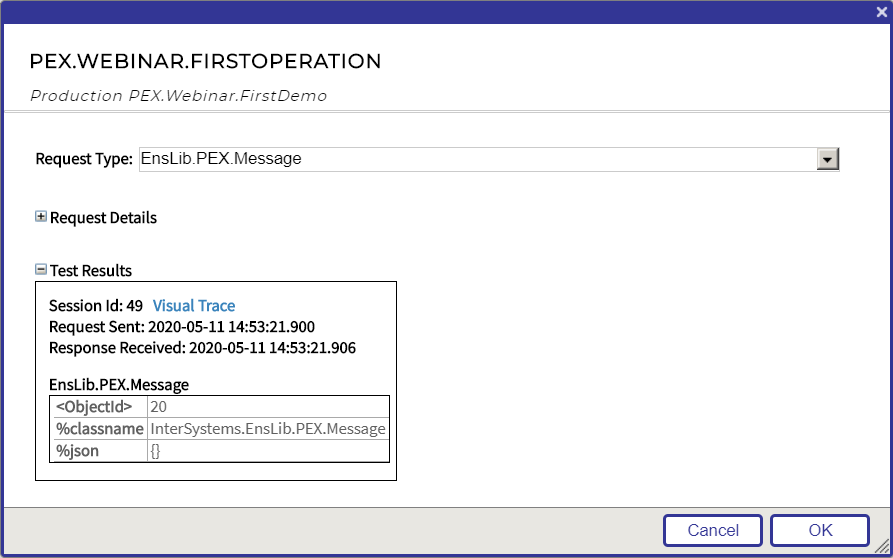
Task: Click the PEX.WEBINAR.FIRSTOPERATION dialog title
Action: pyautogui.click(x=205, y=62)
